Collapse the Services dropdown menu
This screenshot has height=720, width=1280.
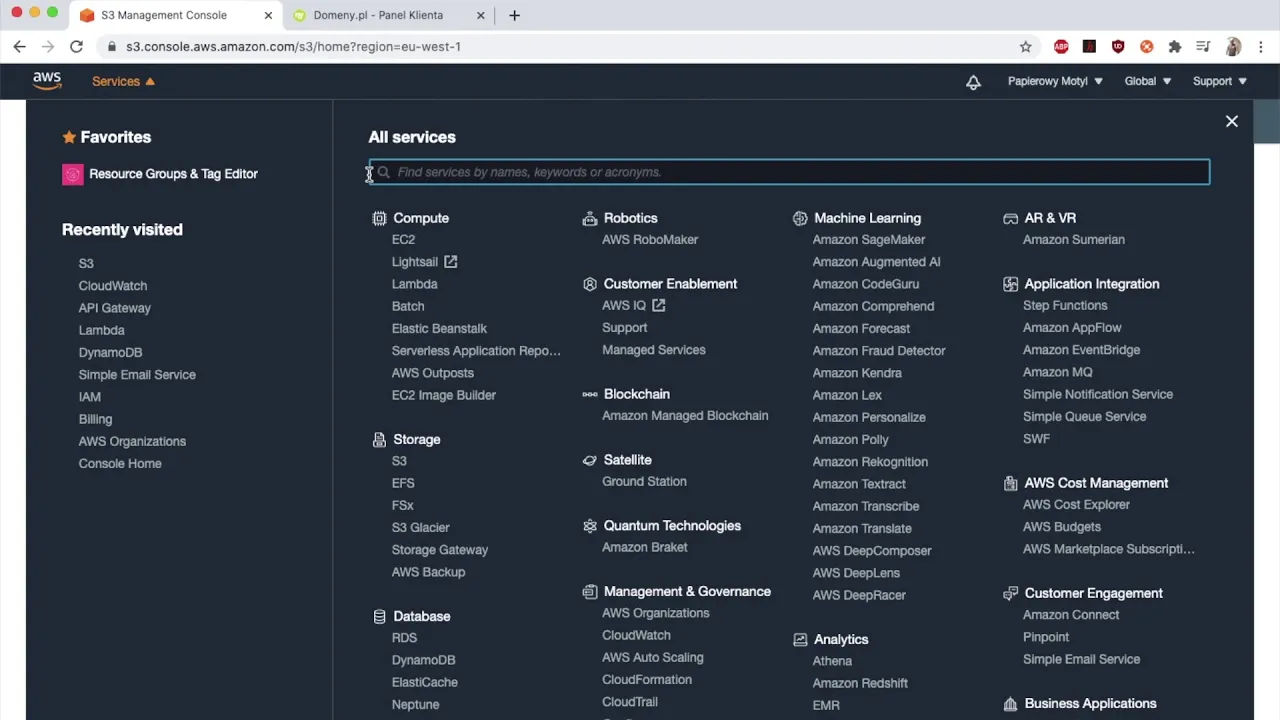point(123,81)
